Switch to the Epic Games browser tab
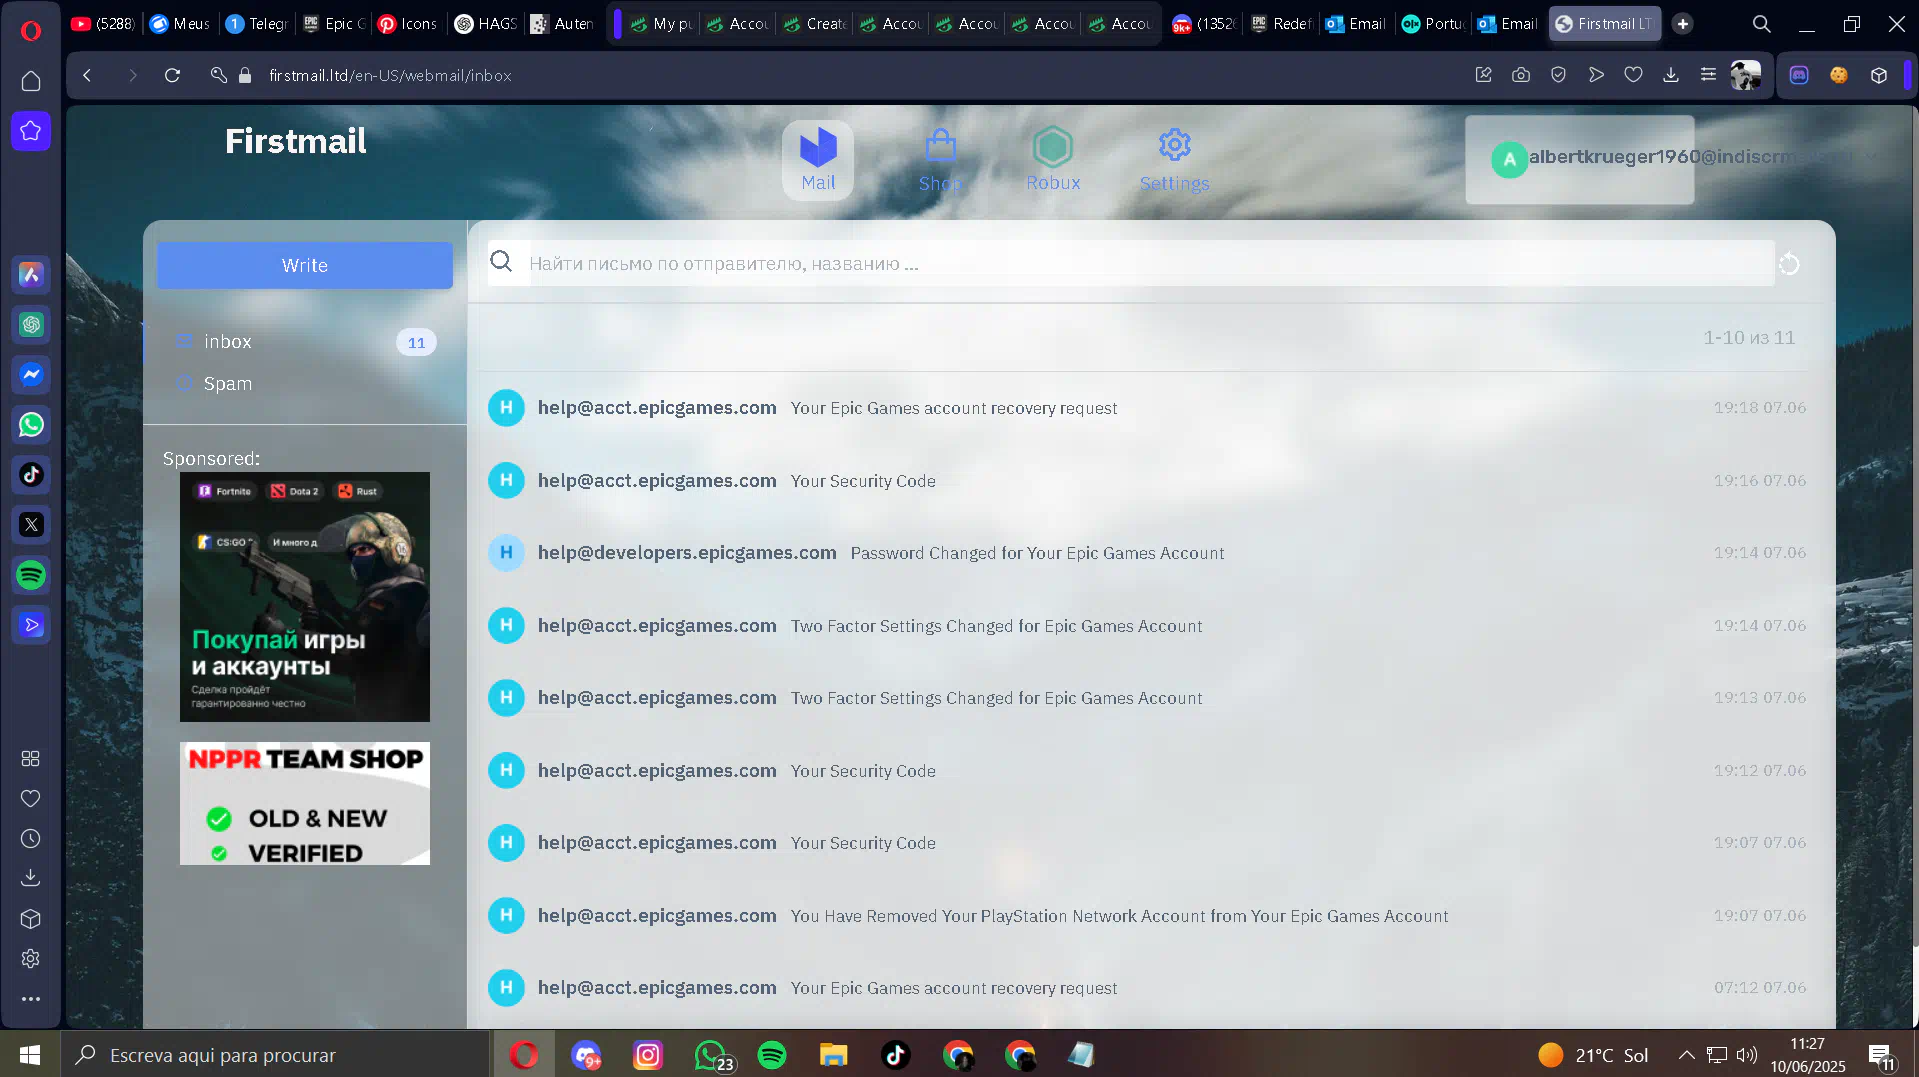Viewport: 1919px width, 1077px height. [334, 24]
